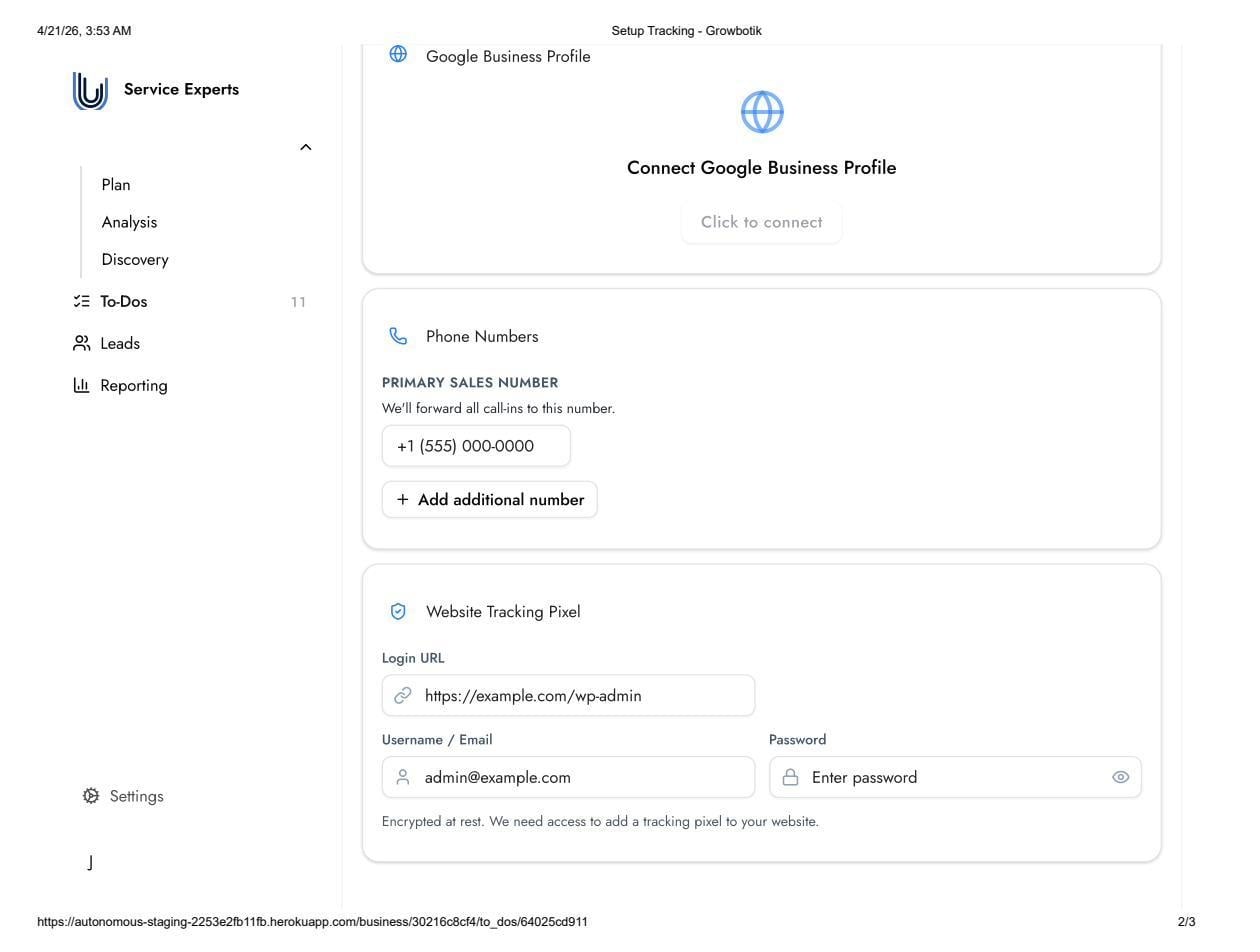1260x952 pixels.
Task: Click the shield icon beside Website Tracking Pixel
Action: pos(398,611)
